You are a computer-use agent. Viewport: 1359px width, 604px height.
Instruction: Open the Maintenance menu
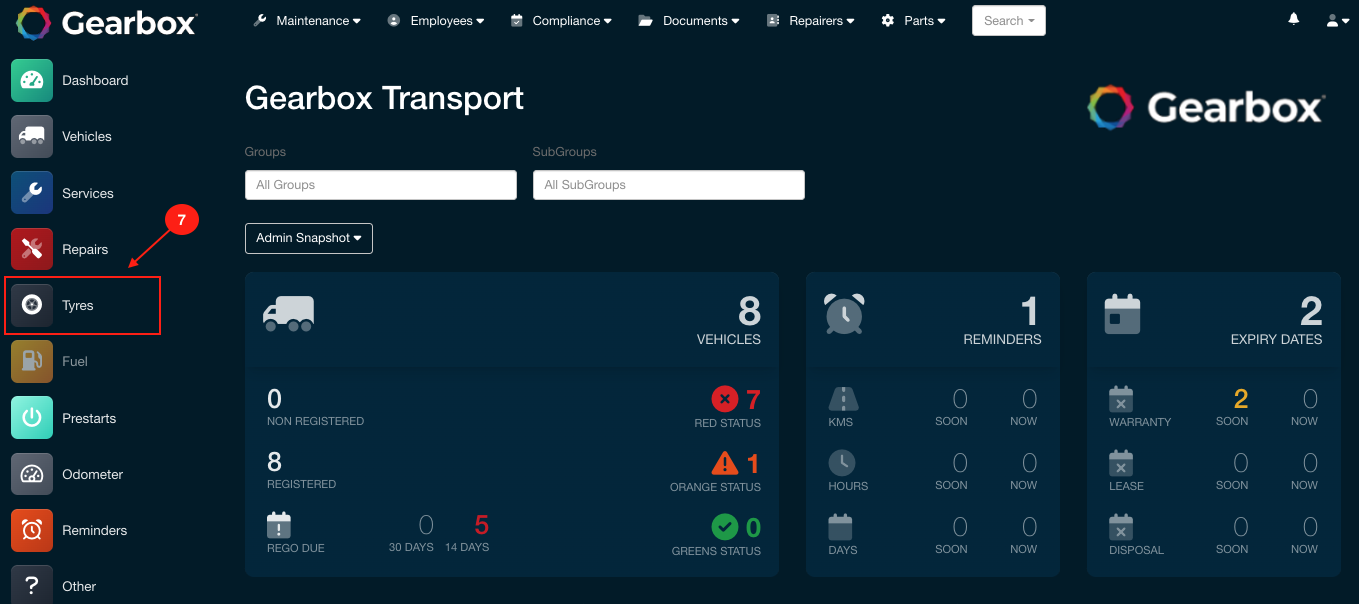pos(307,20)
